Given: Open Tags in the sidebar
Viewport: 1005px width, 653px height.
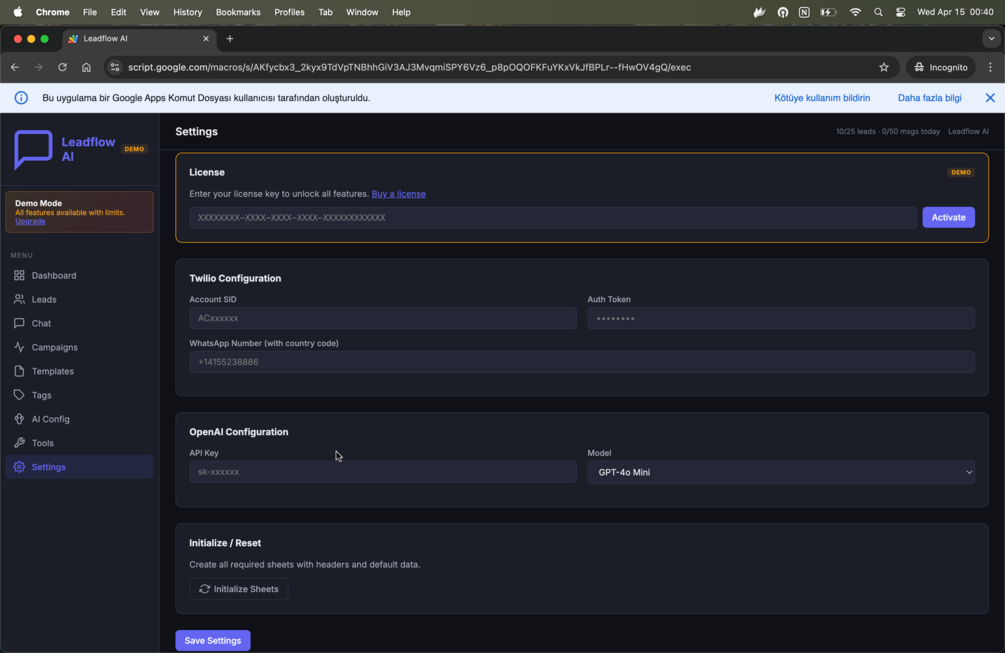Looking at the screenshot, I should [x=79, y=395].
